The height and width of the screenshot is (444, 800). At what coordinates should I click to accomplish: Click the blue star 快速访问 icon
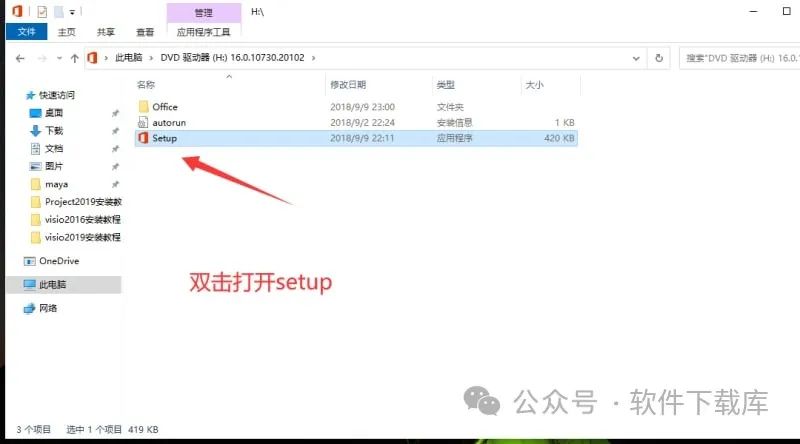coord(30,95)
